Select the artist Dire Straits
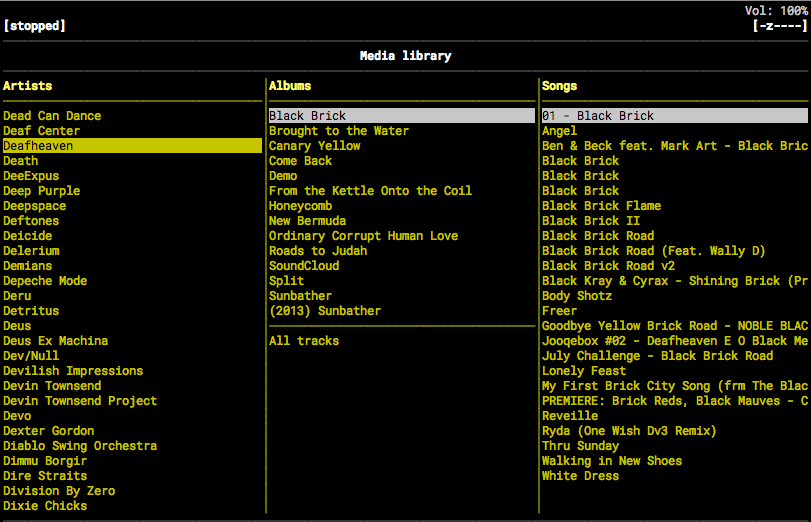The width and height of the screenshot is (811, 522). pos(45,476)
